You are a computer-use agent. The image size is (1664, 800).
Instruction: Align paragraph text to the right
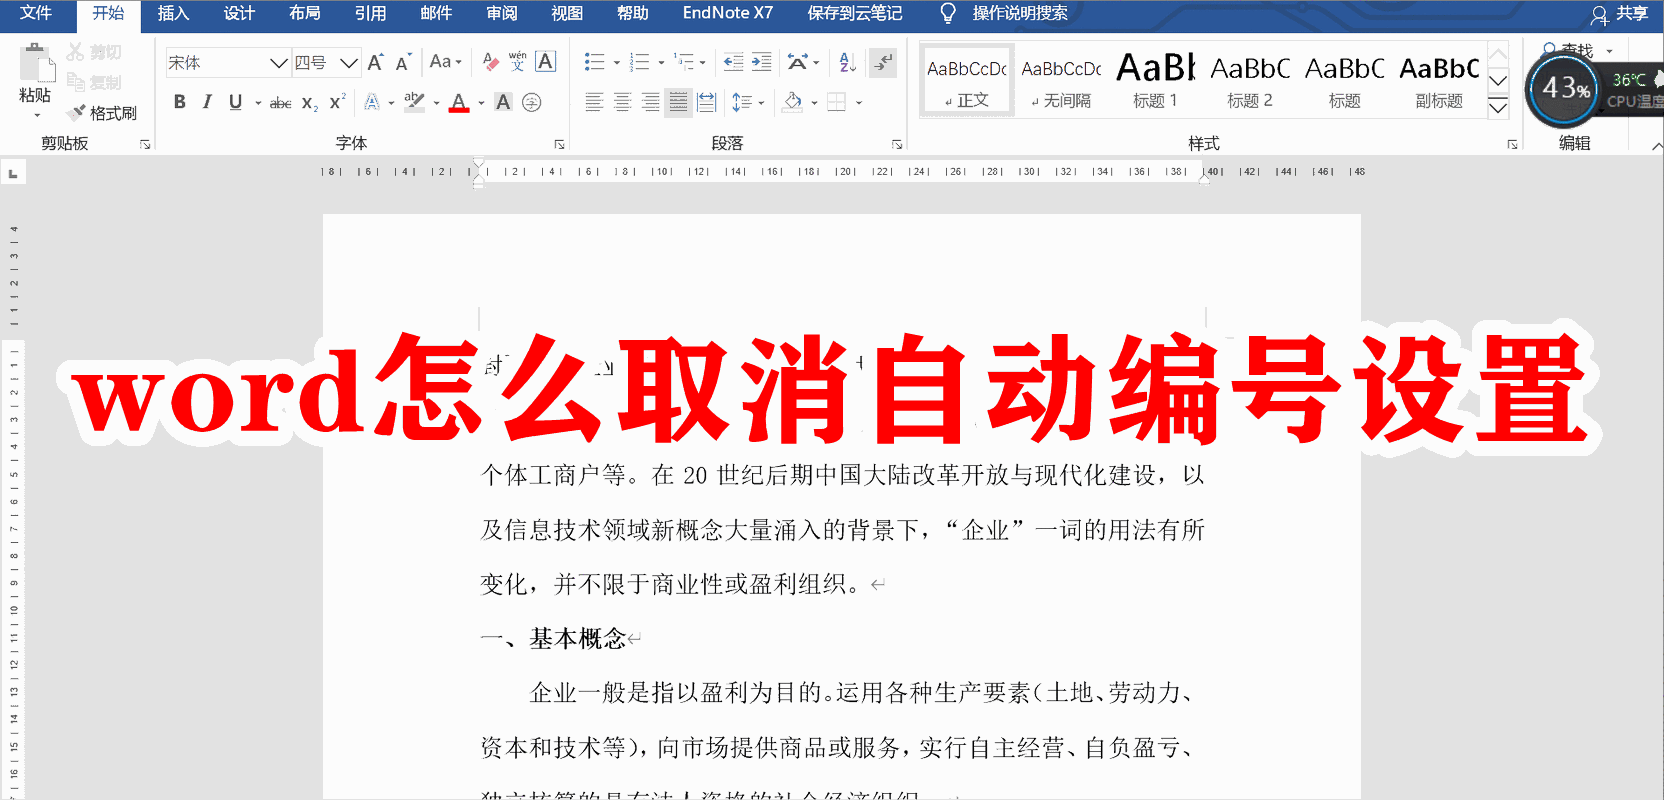(x=650, y=102)
